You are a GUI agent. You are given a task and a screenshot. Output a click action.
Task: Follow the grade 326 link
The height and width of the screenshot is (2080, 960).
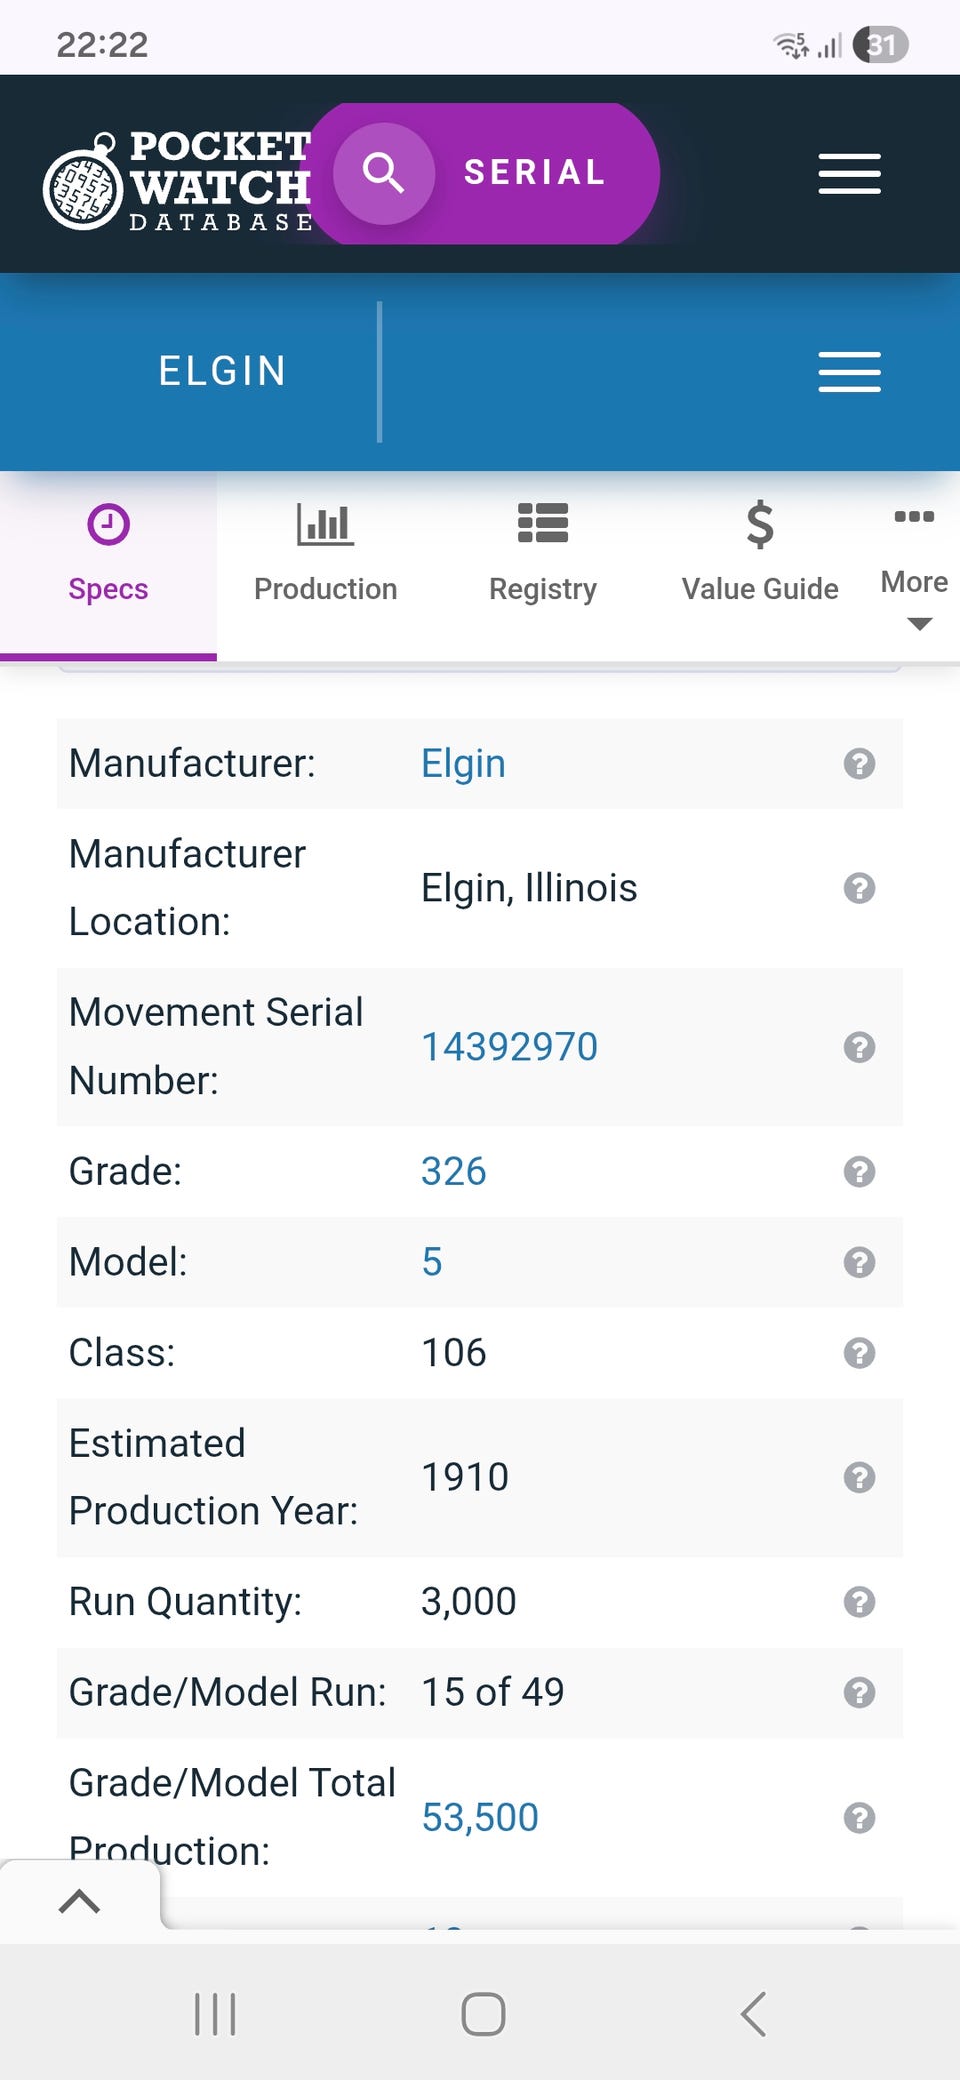click(x=453, y=1171)
